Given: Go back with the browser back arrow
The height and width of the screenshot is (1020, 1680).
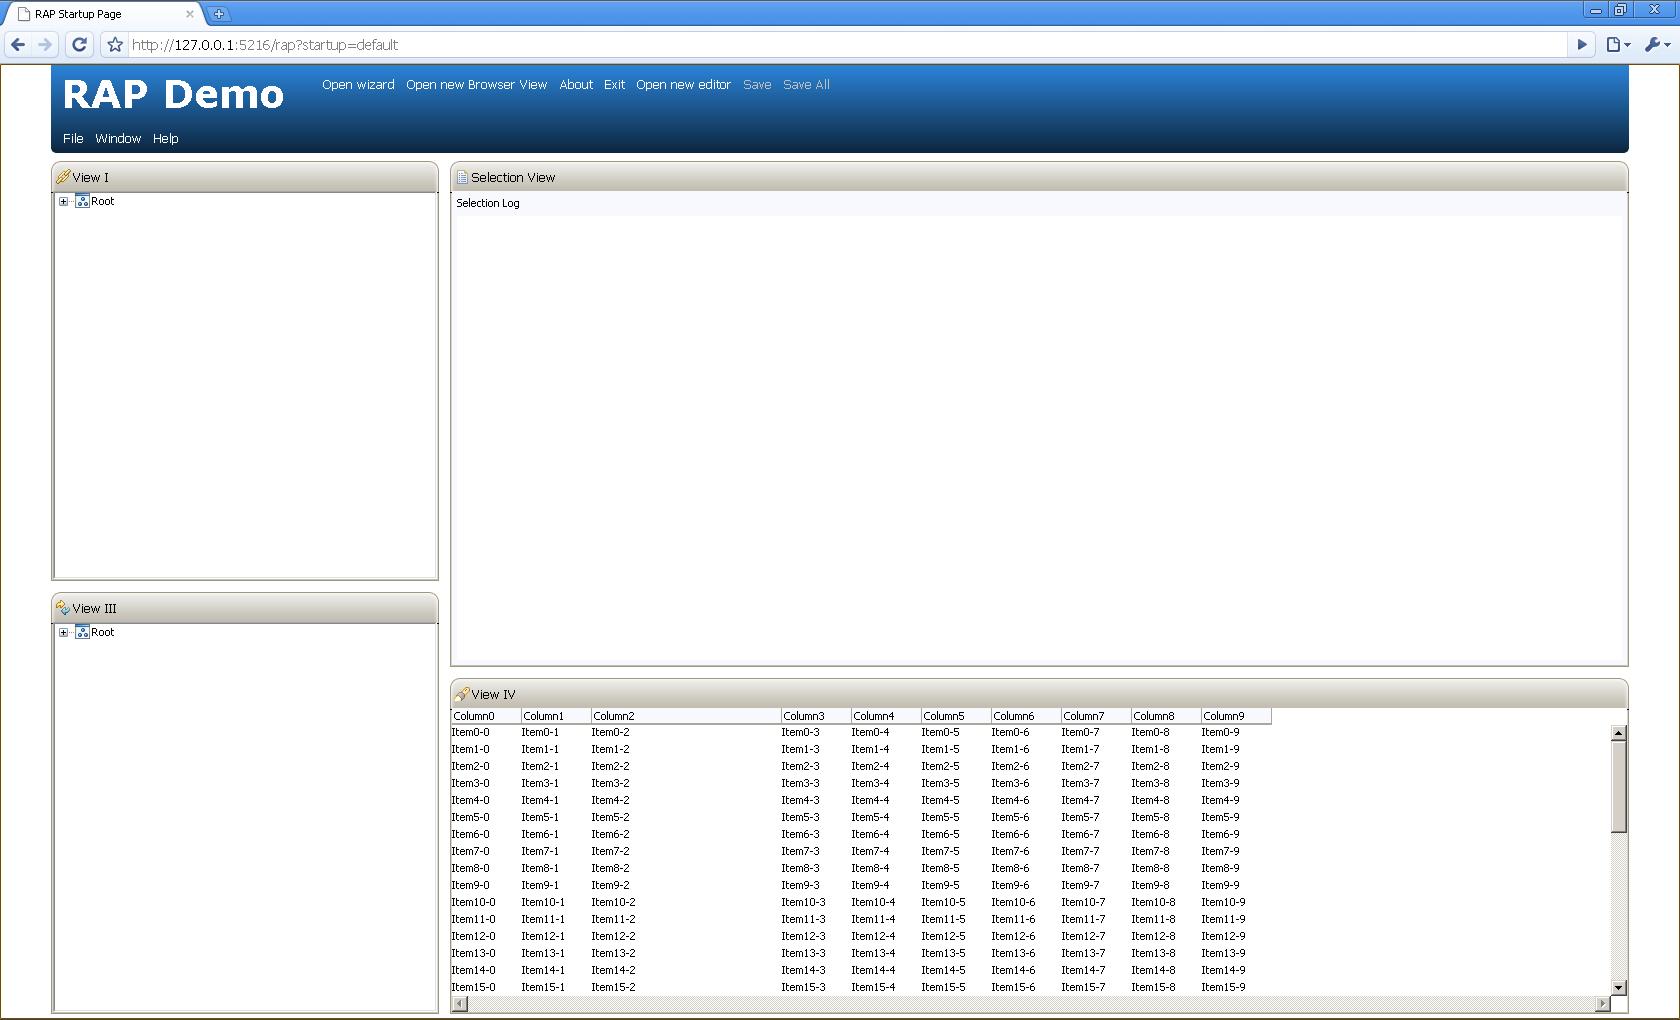Looking at the screenshot, I should 17,44.
